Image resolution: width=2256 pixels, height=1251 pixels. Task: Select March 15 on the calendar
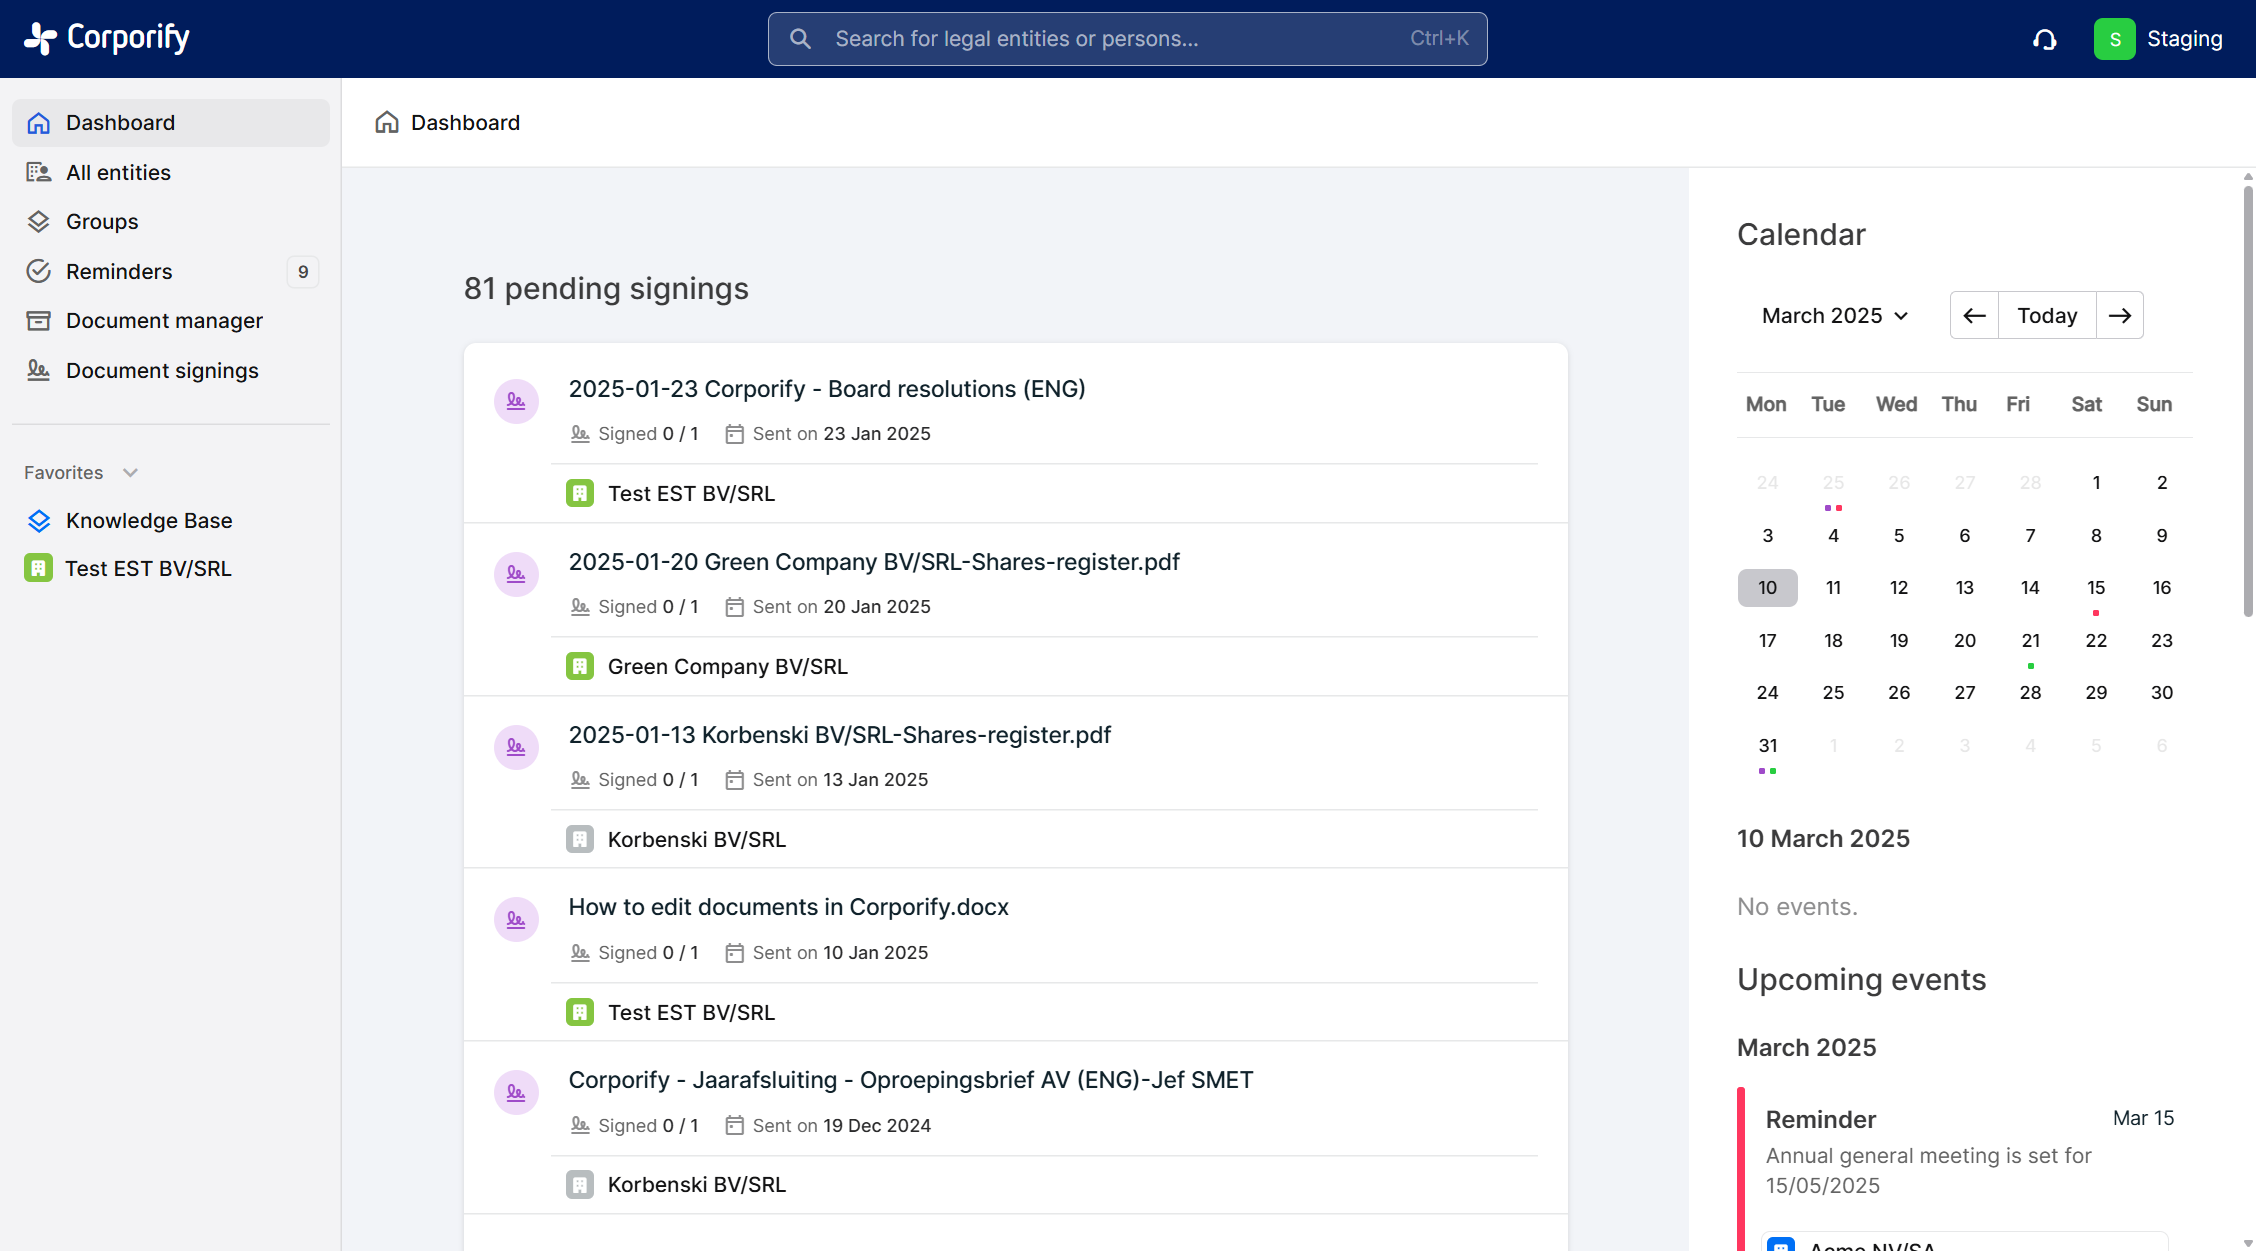[x=2095, y=587]
